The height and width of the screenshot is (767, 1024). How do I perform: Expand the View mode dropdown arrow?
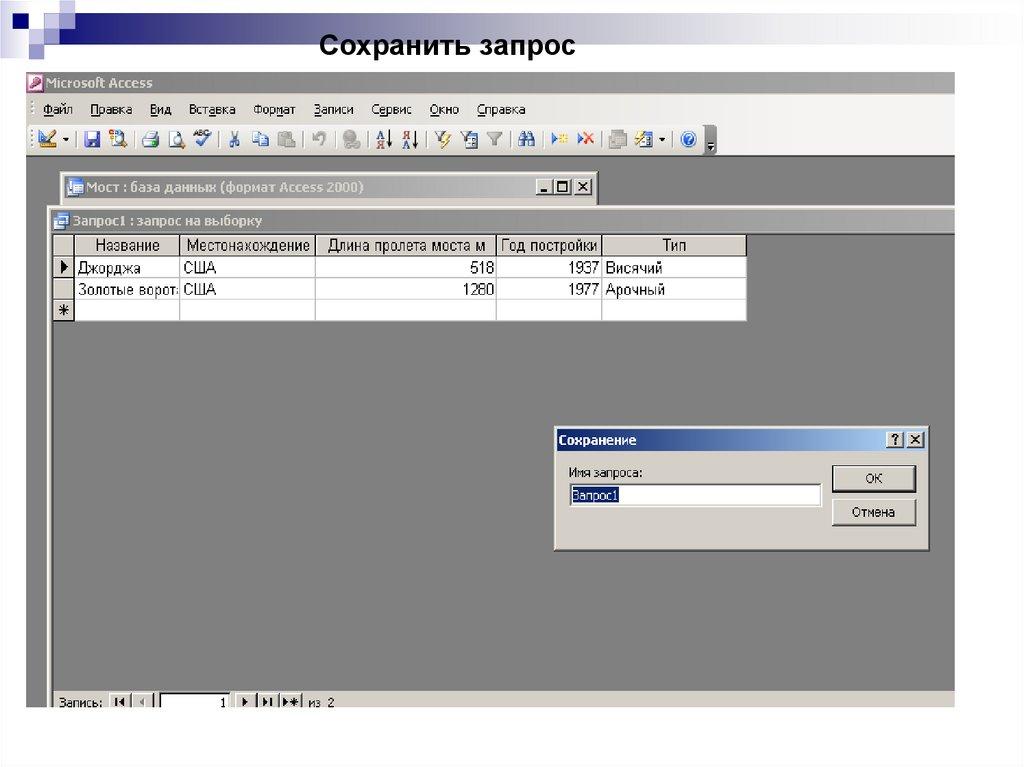point(66,140)
